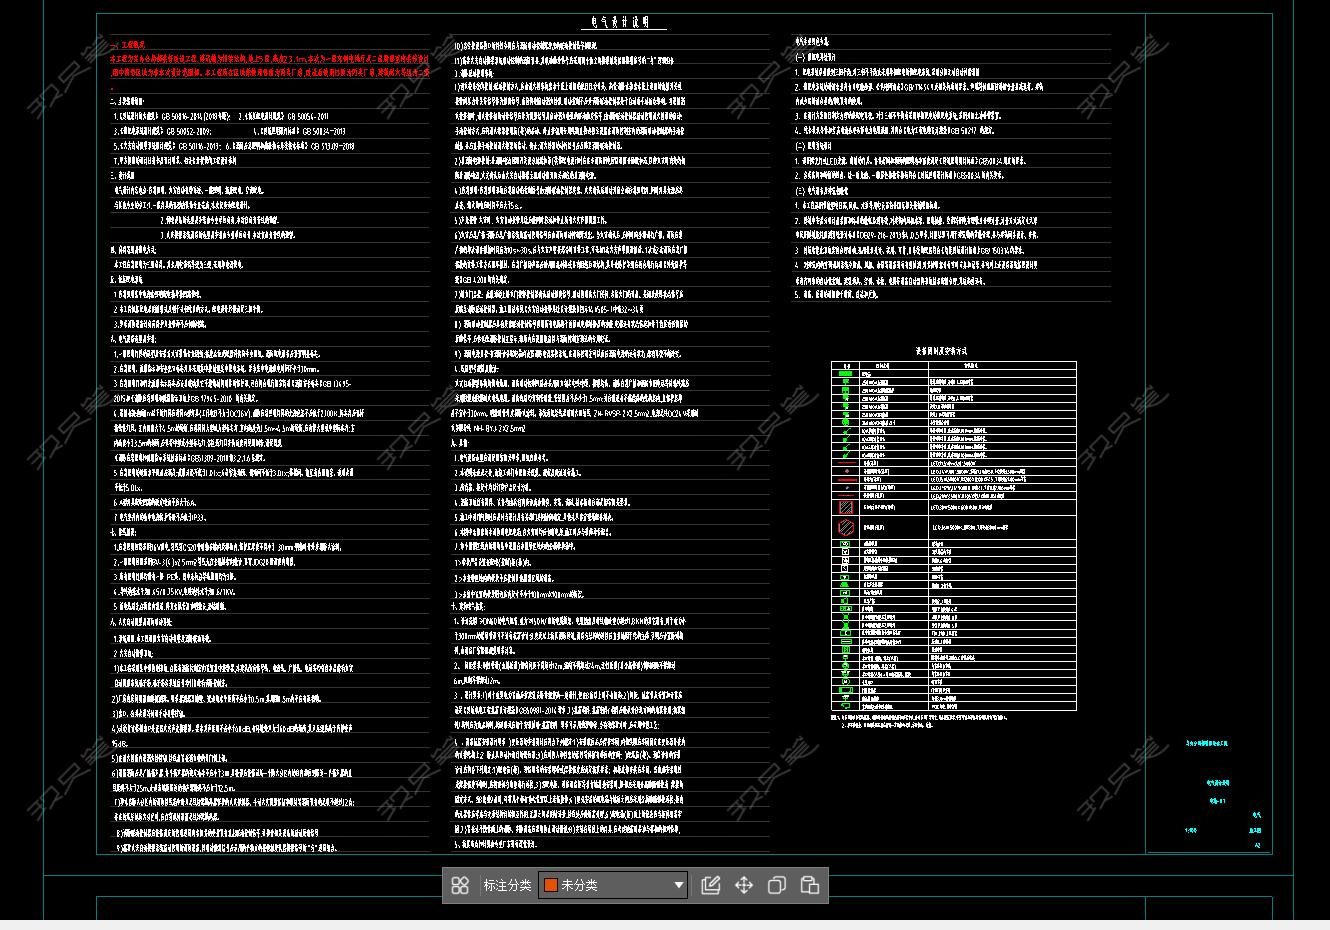Click the solid green rectangle in legend's first row
This screenshot has height=930, width=1330.
click(846, 374)
